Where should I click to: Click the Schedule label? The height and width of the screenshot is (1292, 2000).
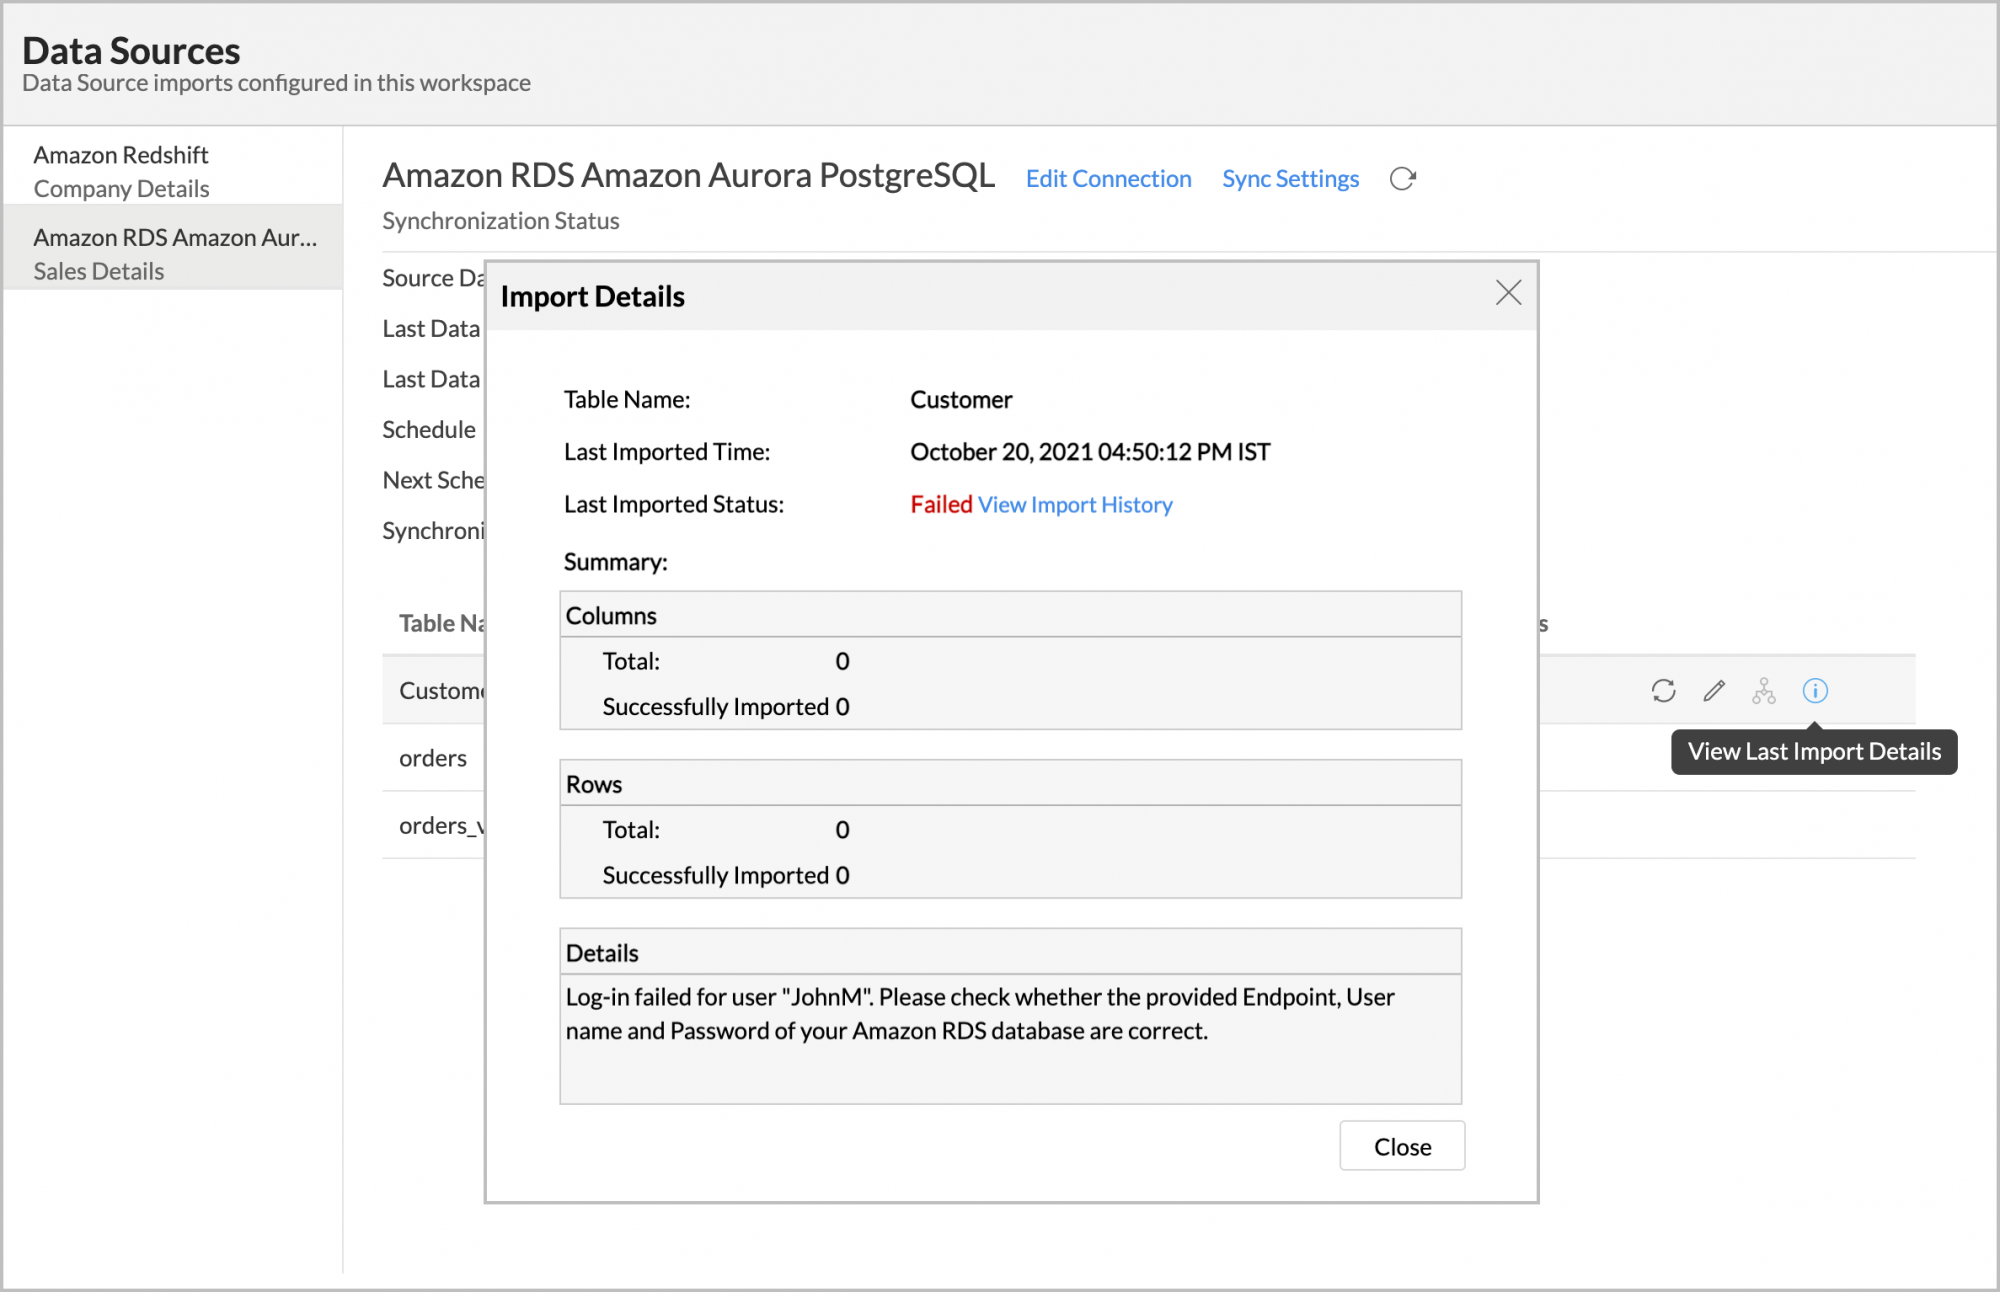point(429,430)
